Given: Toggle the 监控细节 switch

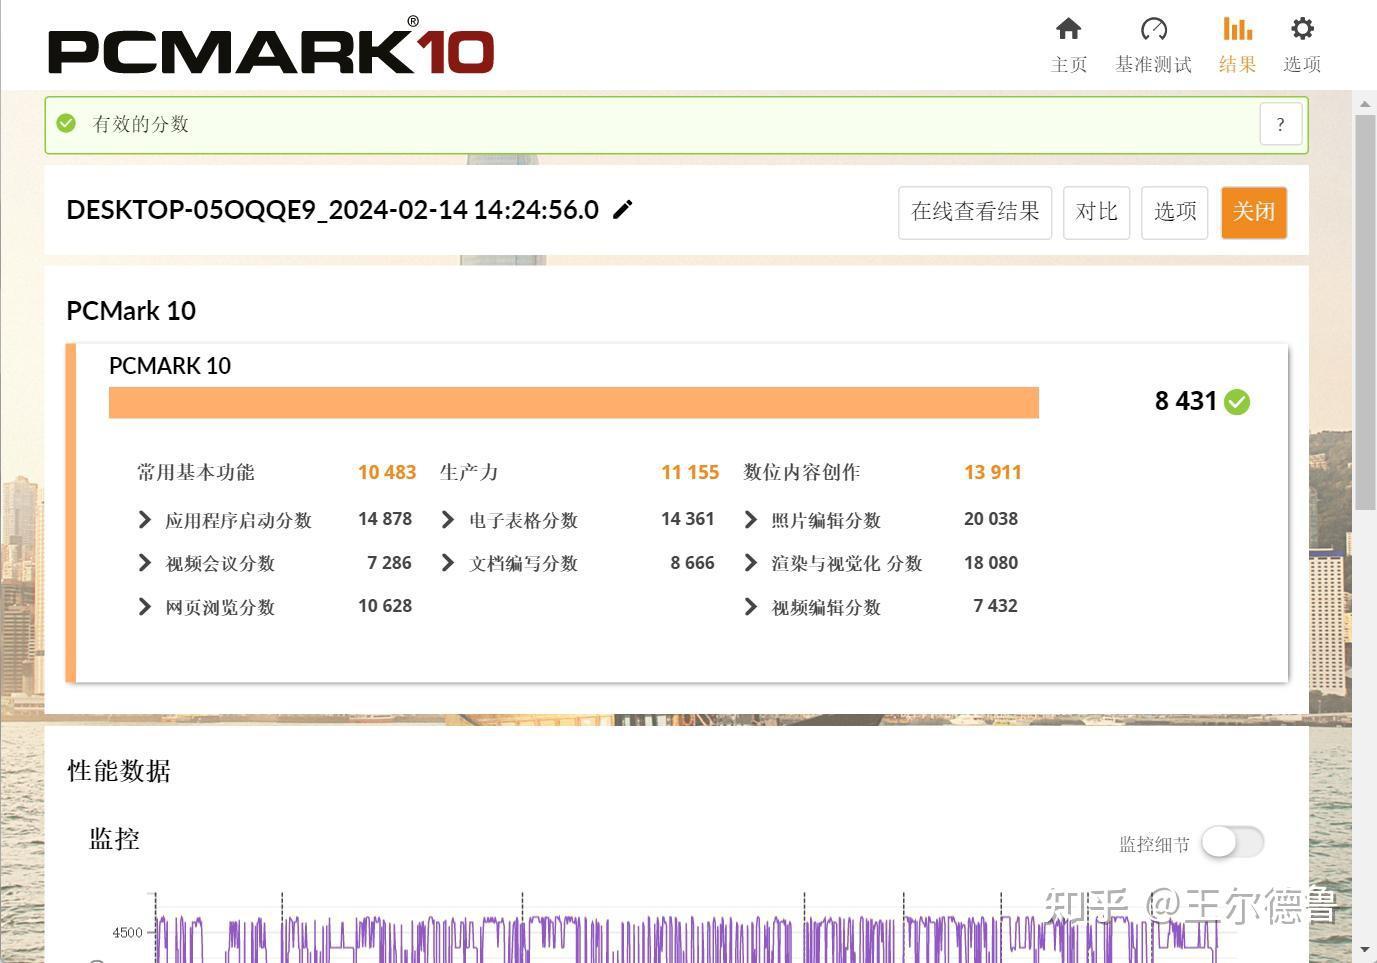Looking at the screenshot, I should tap(1232, 842).
